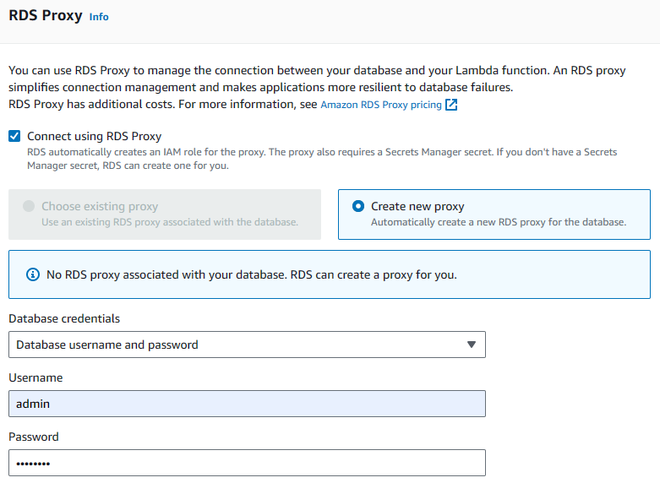Open the Amazon RDS Proxy pricing link
660x483 pixels.
pyautogui.click(x=380, y=104)
